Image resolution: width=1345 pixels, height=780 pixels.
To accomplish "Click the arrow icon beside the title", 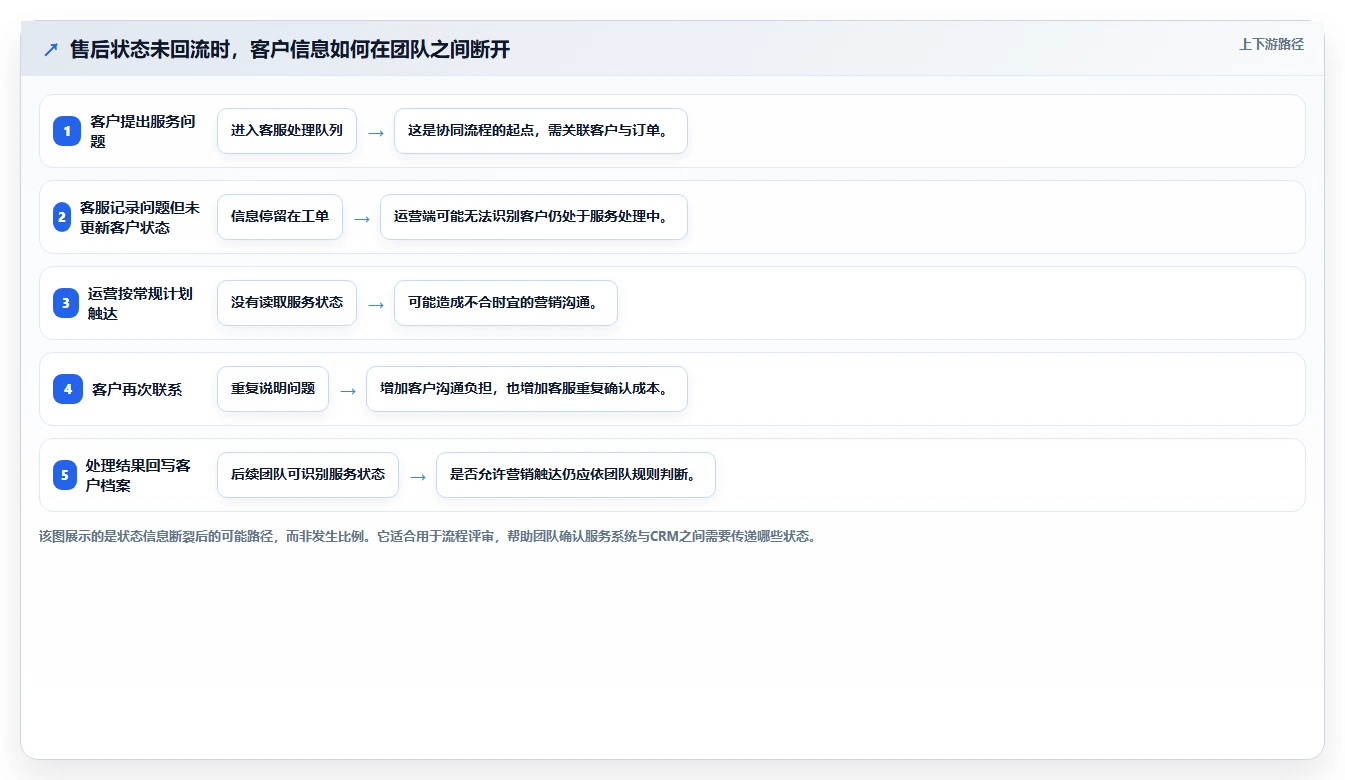I will pyautogui.click(x=51, y=49).
